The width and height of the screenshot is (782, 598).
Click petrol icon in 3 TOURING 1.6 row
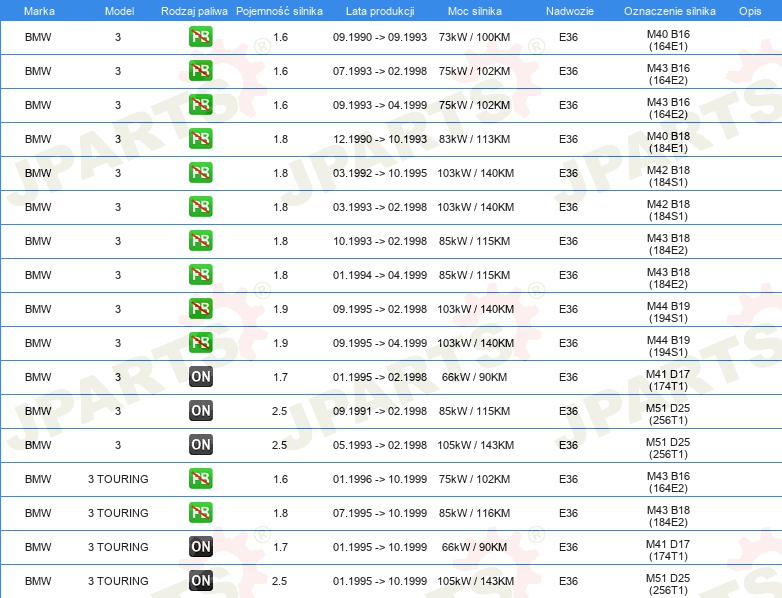[200, 478]
